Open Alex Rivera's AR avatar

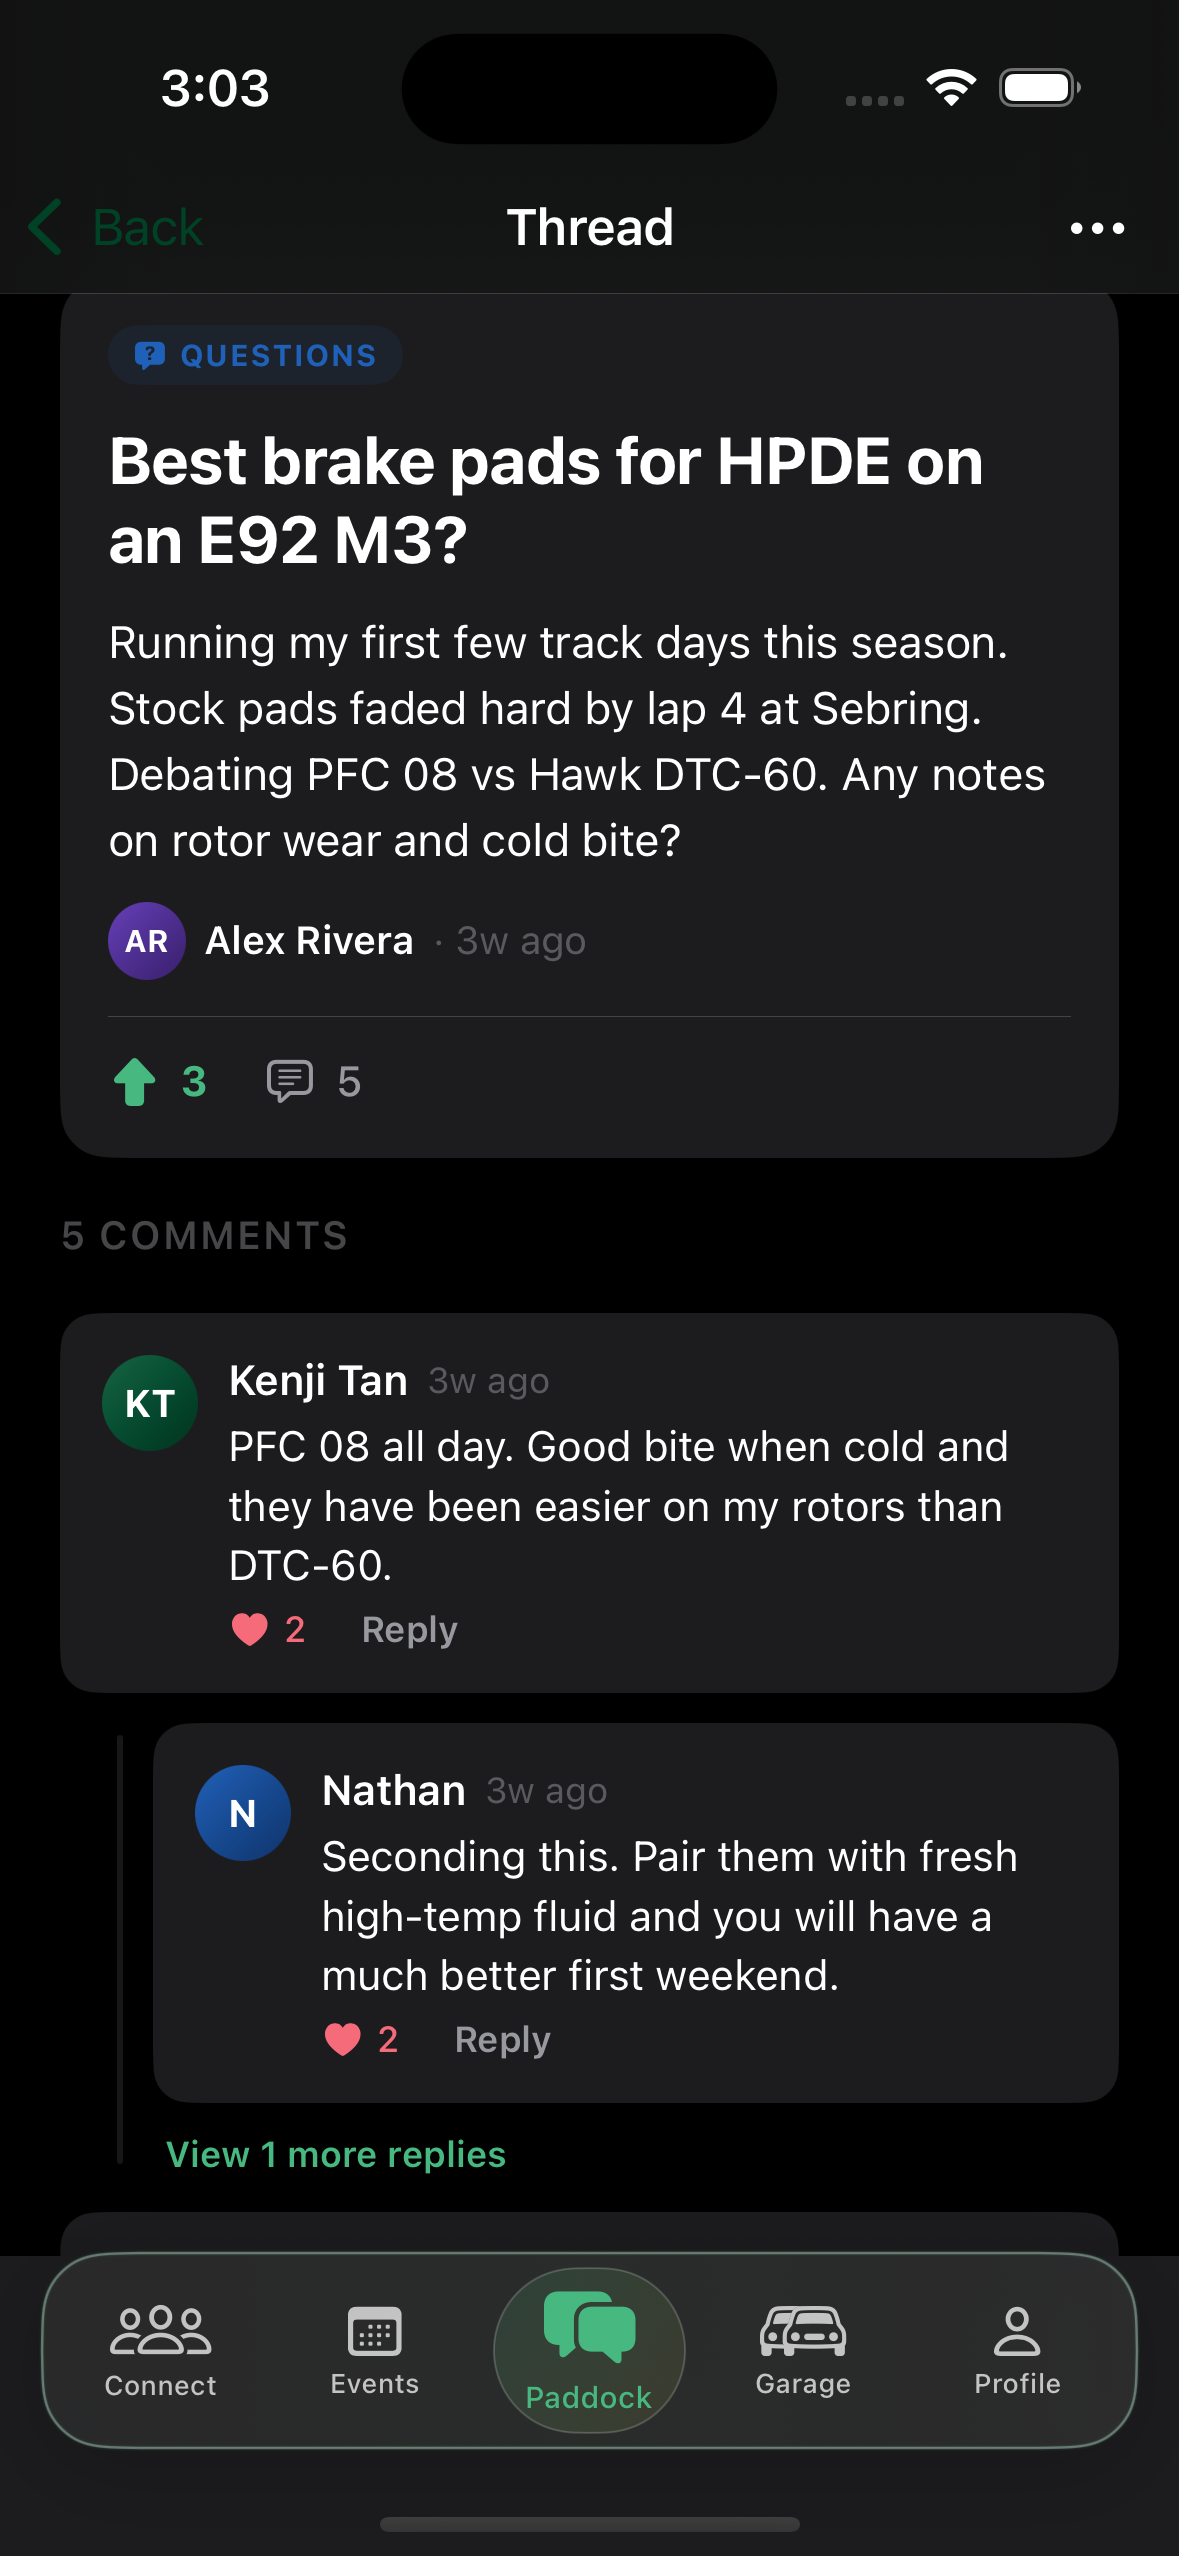[x=147, y=941]
